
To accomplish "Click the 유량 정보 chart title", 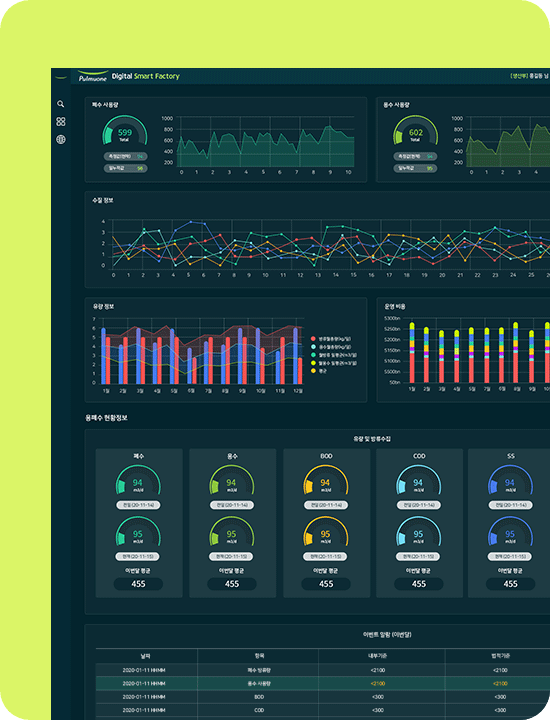I will click(103, 306).
